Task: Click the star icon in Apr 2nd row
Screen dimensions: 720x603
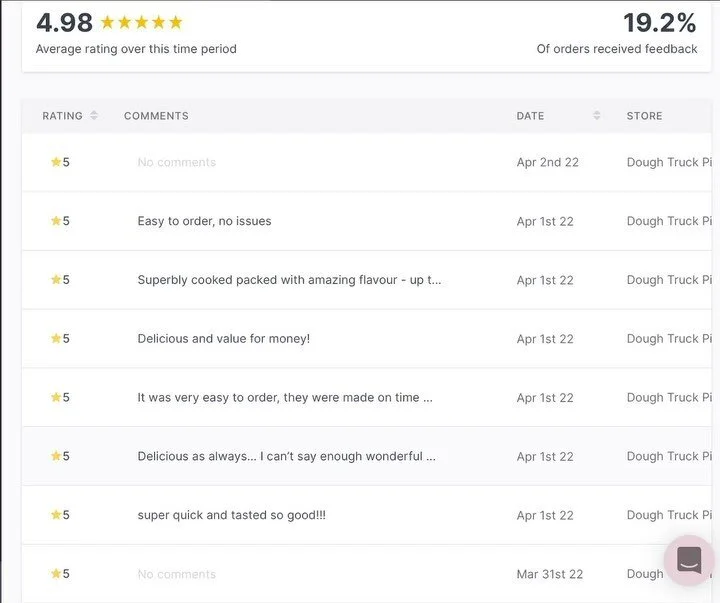Action: [x=56, y=162]
